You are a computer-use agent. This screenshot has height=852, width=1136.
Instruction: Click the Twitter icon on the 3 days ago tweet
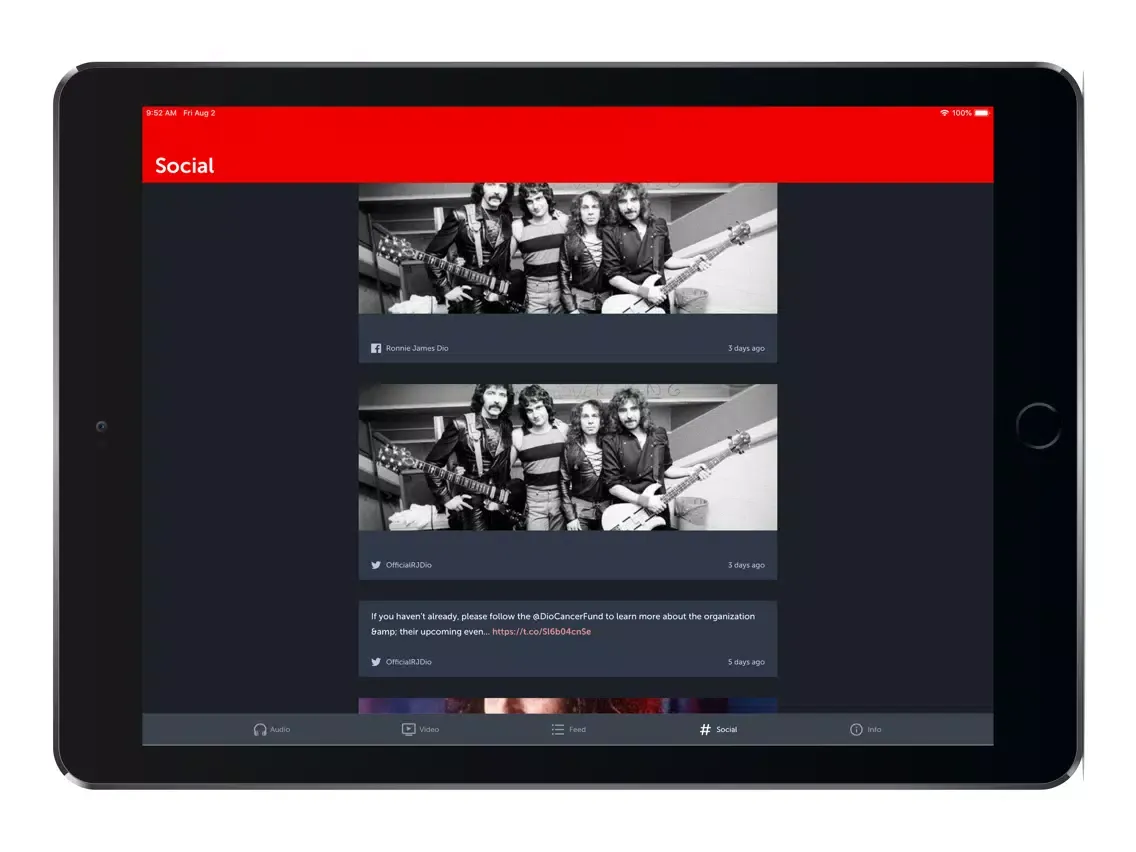coord(376,565)
